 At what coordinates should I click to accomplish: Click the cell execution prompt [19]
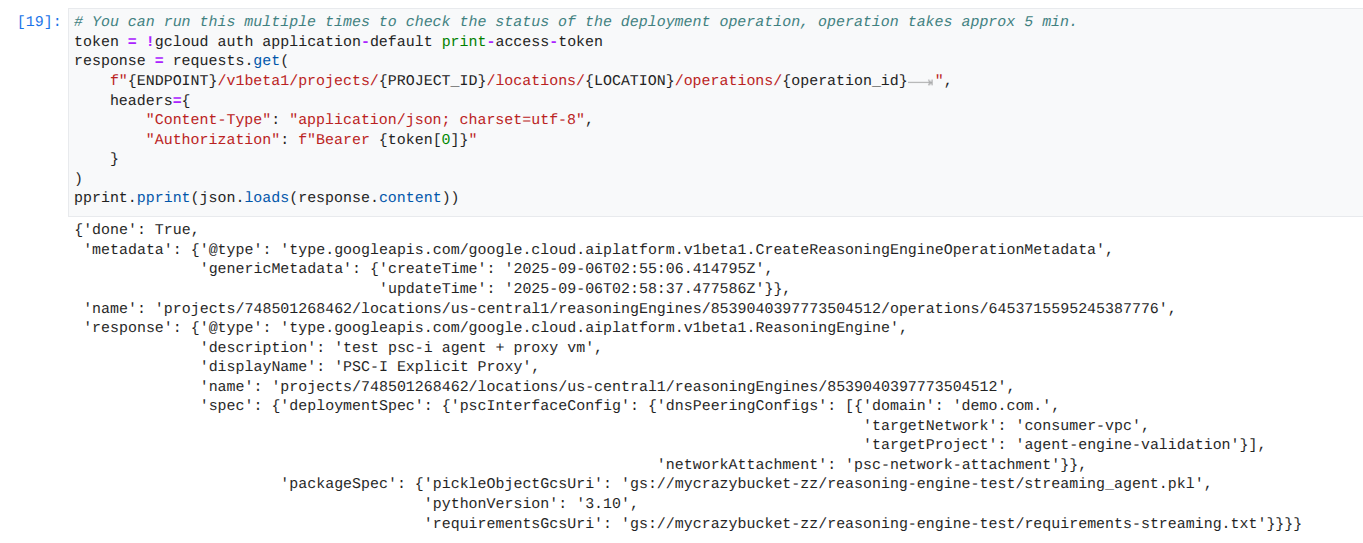(39, 21)
